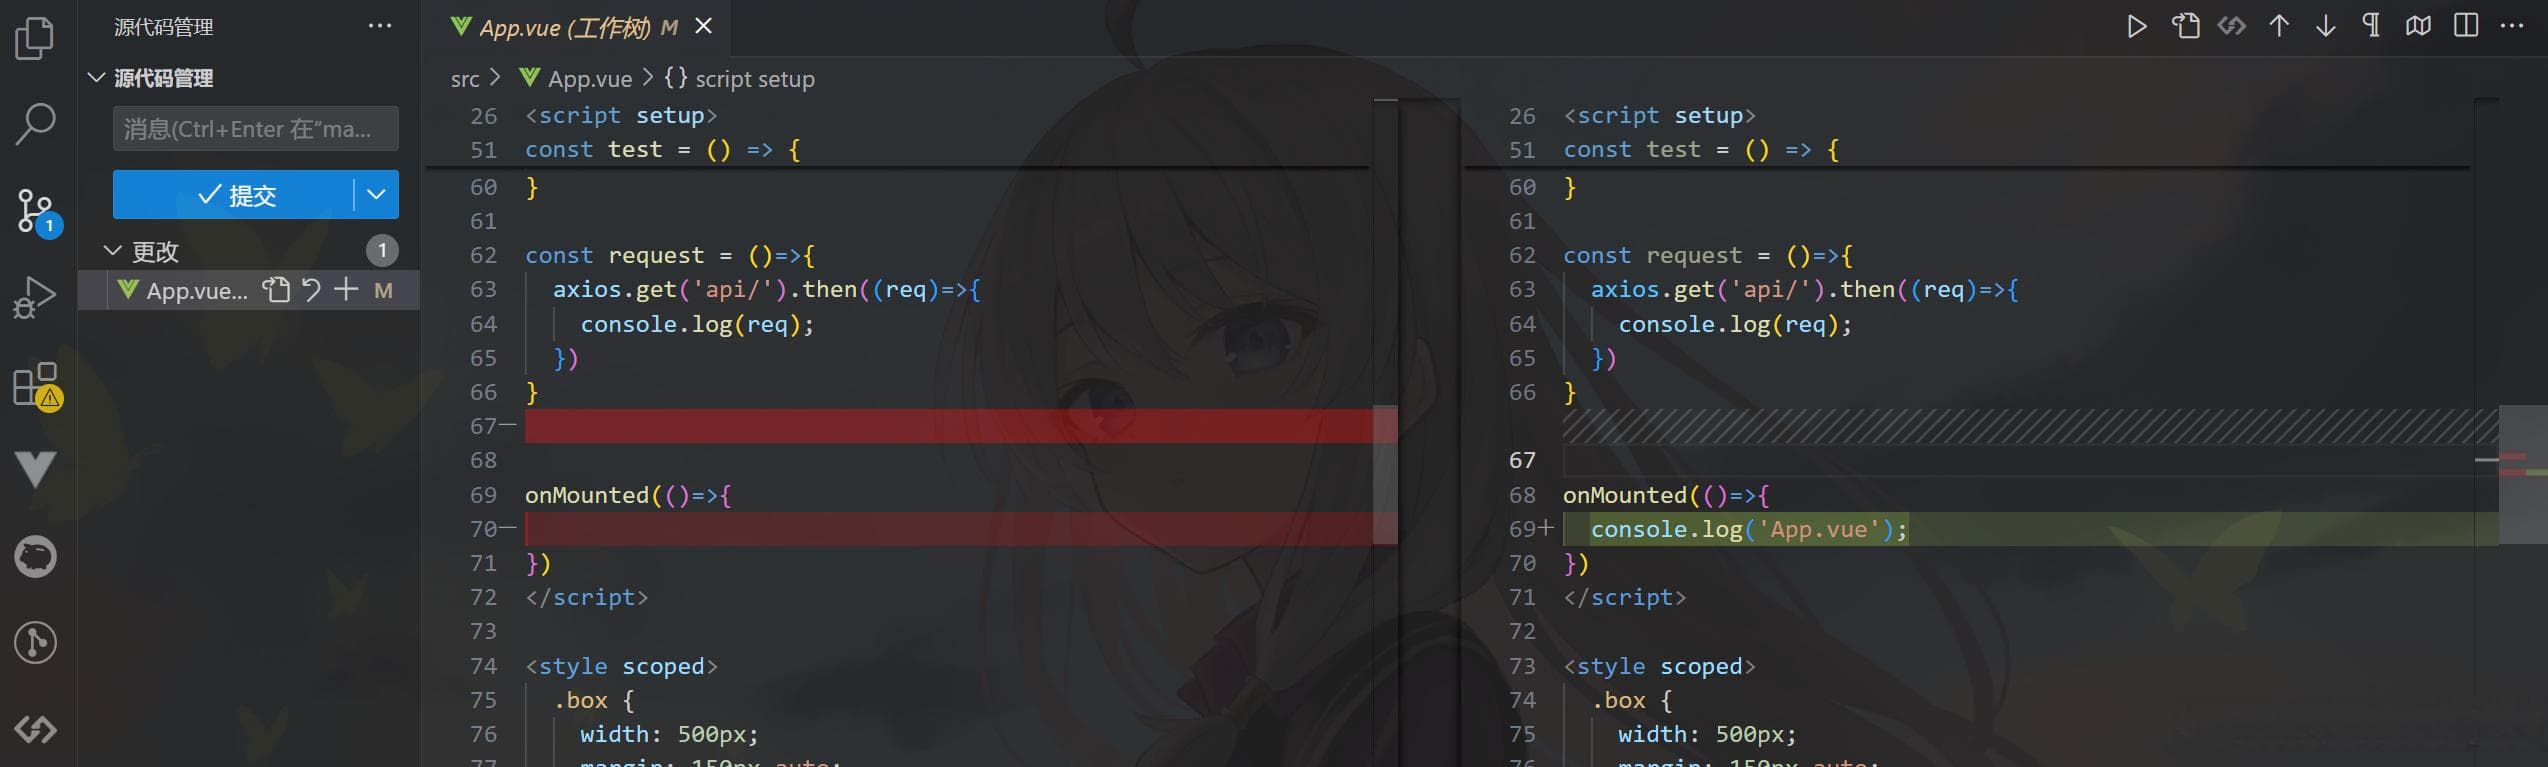The width and height of the screenshot is (2548, 767).
Task: Open the Git graph circle icon view
Action: (x=36, y=643)
